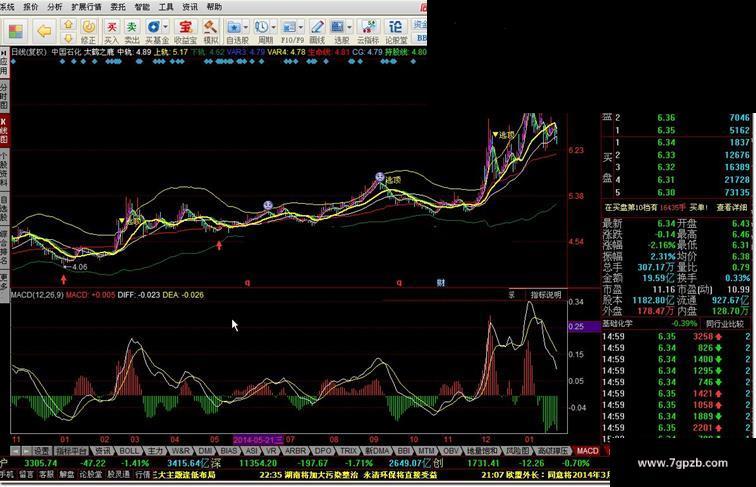The image size is (756, 487).
Task: Open the 收益宝 icon
Action: click(x=185, y=31)
